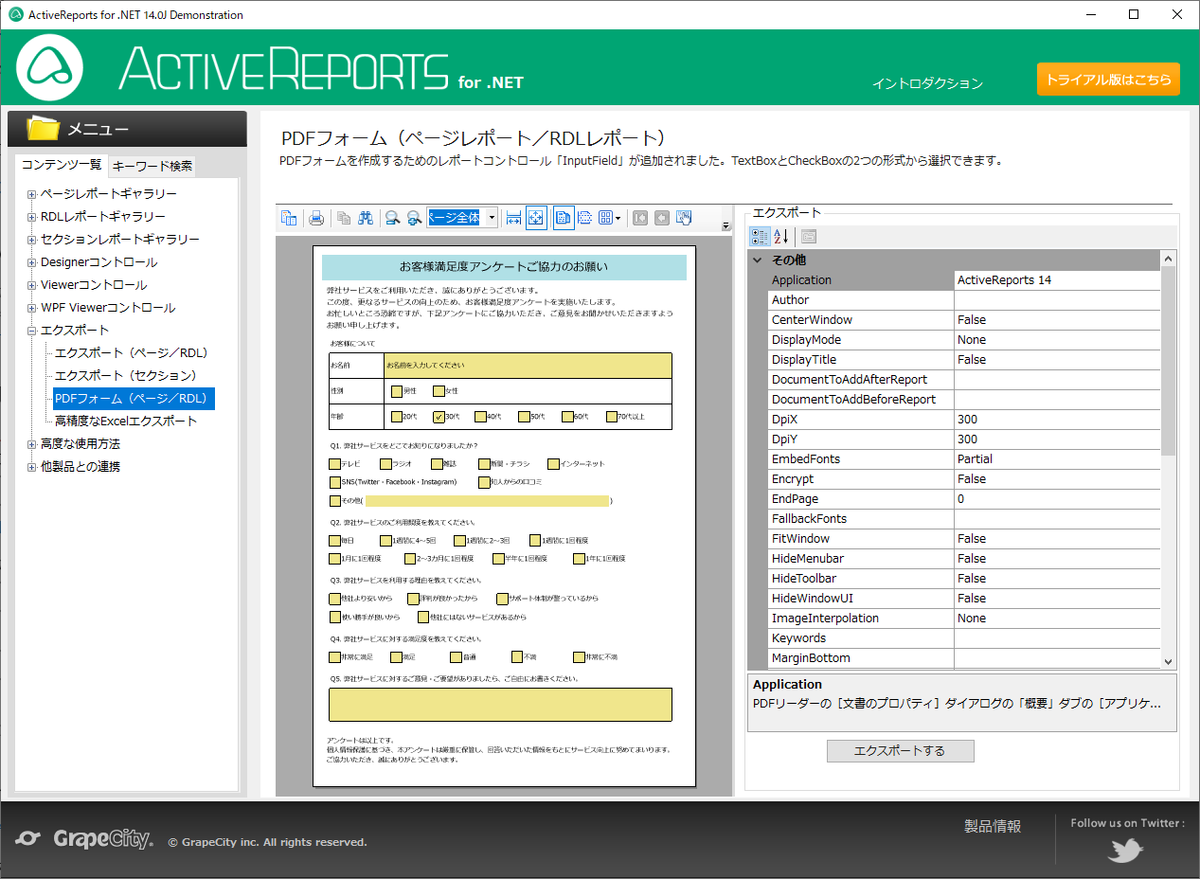This screenshot has width=1200, height=879.
Task: Expand Designerコントロール tree node
Action: click(x=31, y=262)
